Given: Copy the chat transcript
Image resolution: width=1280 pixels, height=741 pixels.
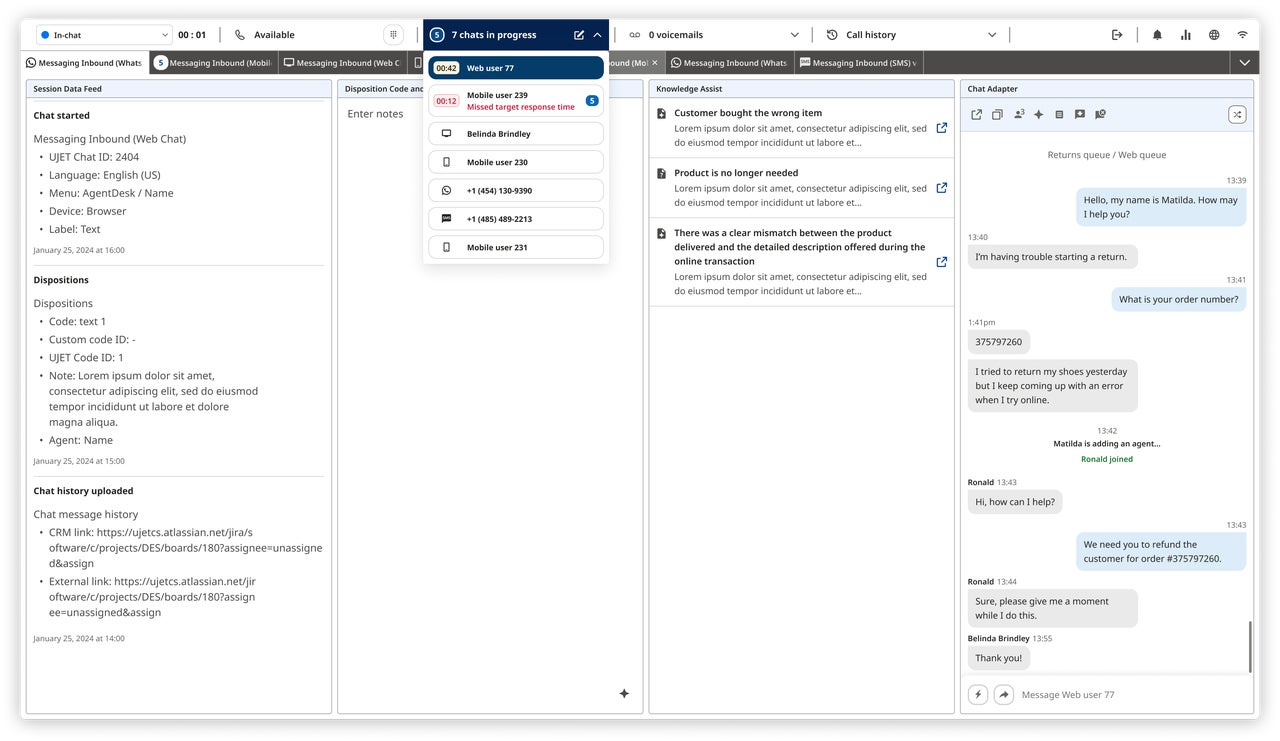Looking at the screenshot, I should click(x=997, y=114).
